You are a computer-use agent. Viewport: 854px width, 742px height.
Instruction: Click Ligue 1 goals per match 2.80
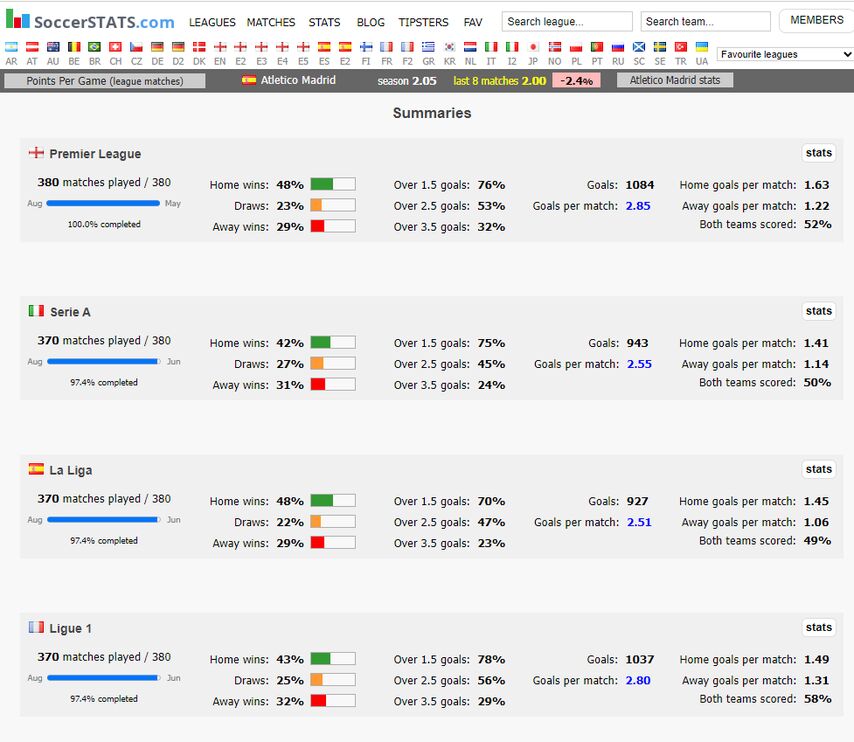click(638, 680)
